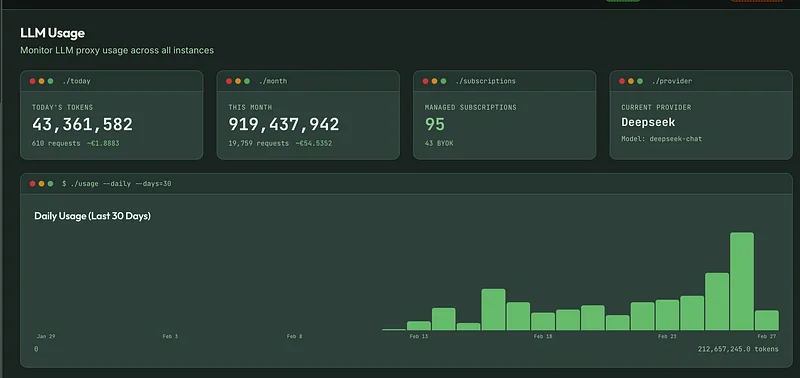Click the 'THIS MONTH' label
The width and height of the screenshot is (800, 378).
tap(250, 108)
